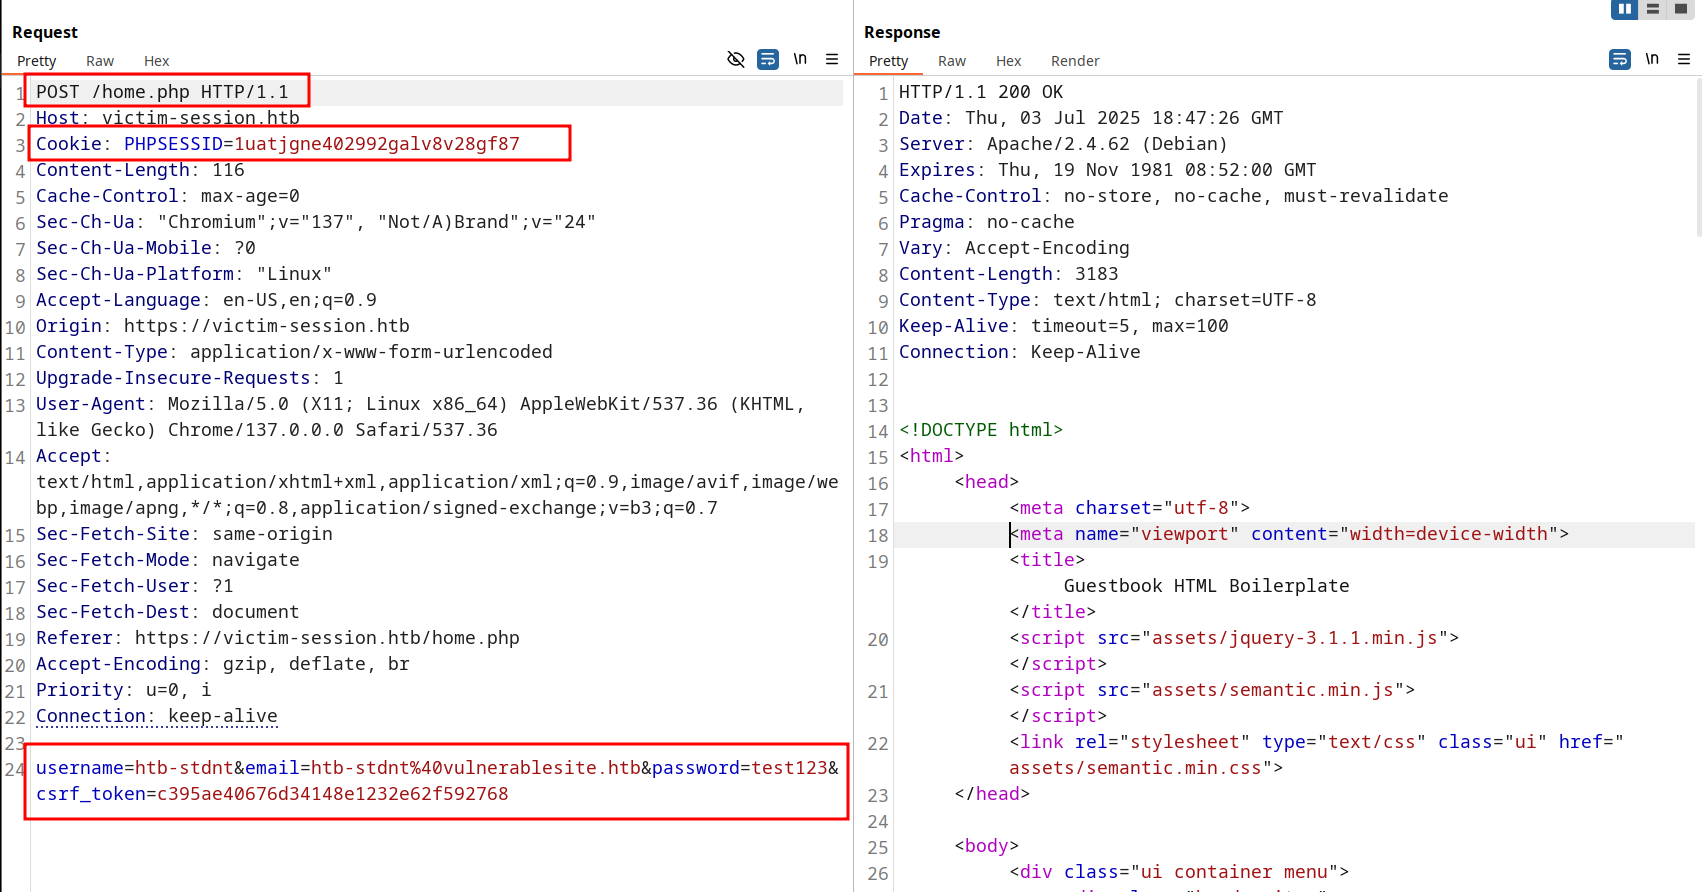Click the Response panel vertical scrollbar
Screen dimensions: 1702x892
[x=1698, y=158]
